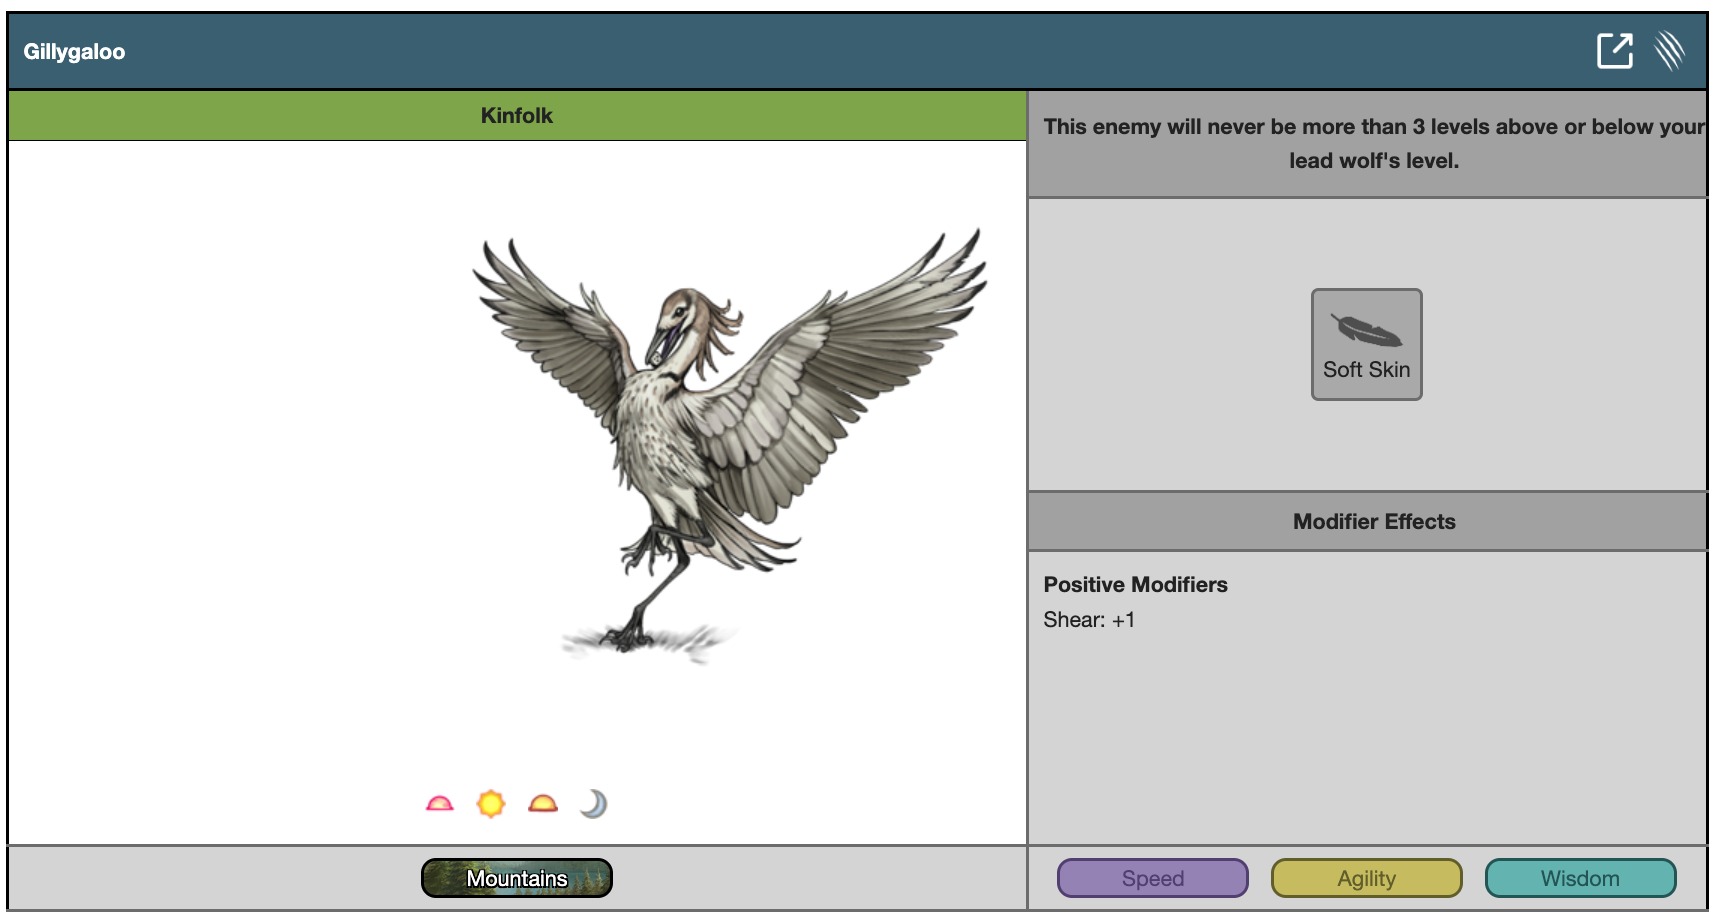
Task: Select the Soft Skin label text
Action: click(x=1366, y=370)
